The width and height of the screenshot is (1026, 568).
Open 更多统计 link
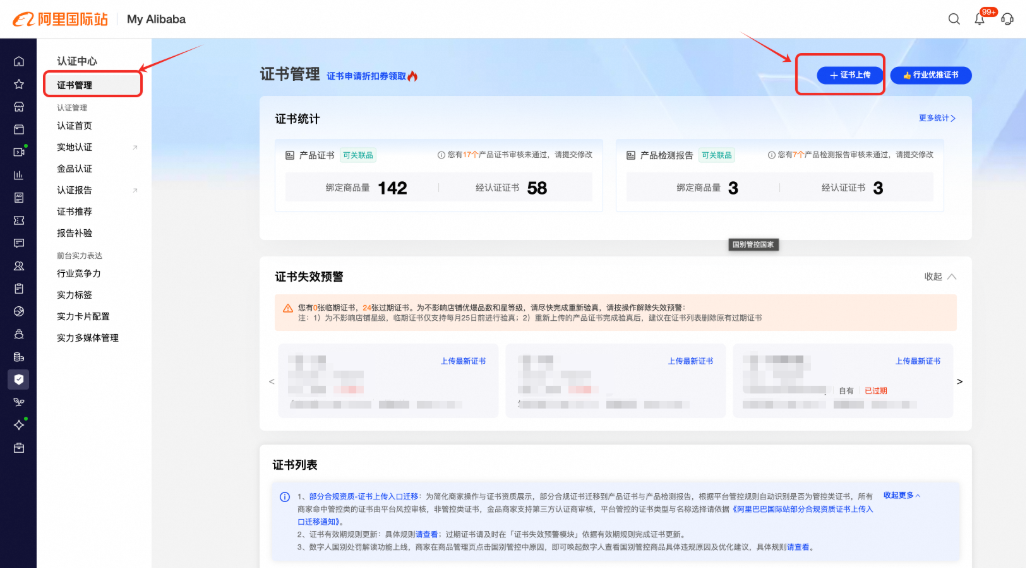click(x=937, y=118)
